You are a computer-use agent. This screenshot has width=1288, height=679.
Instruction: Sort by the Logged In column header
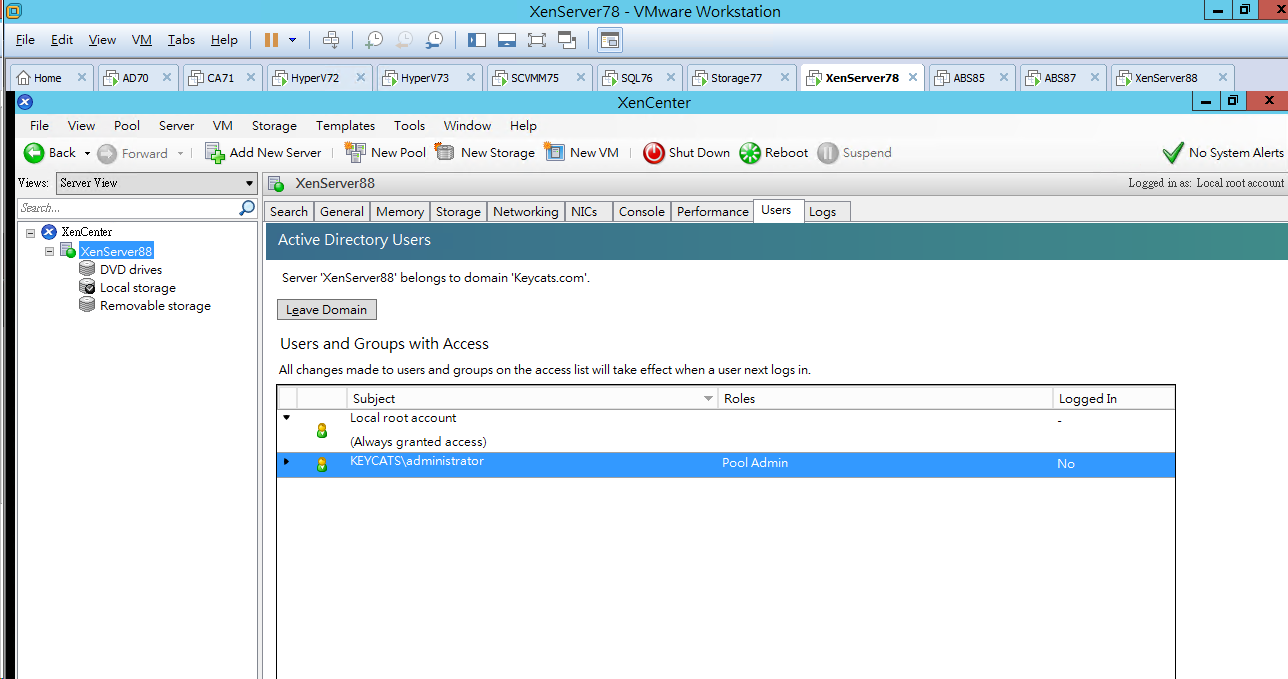tap(1114, 398)
